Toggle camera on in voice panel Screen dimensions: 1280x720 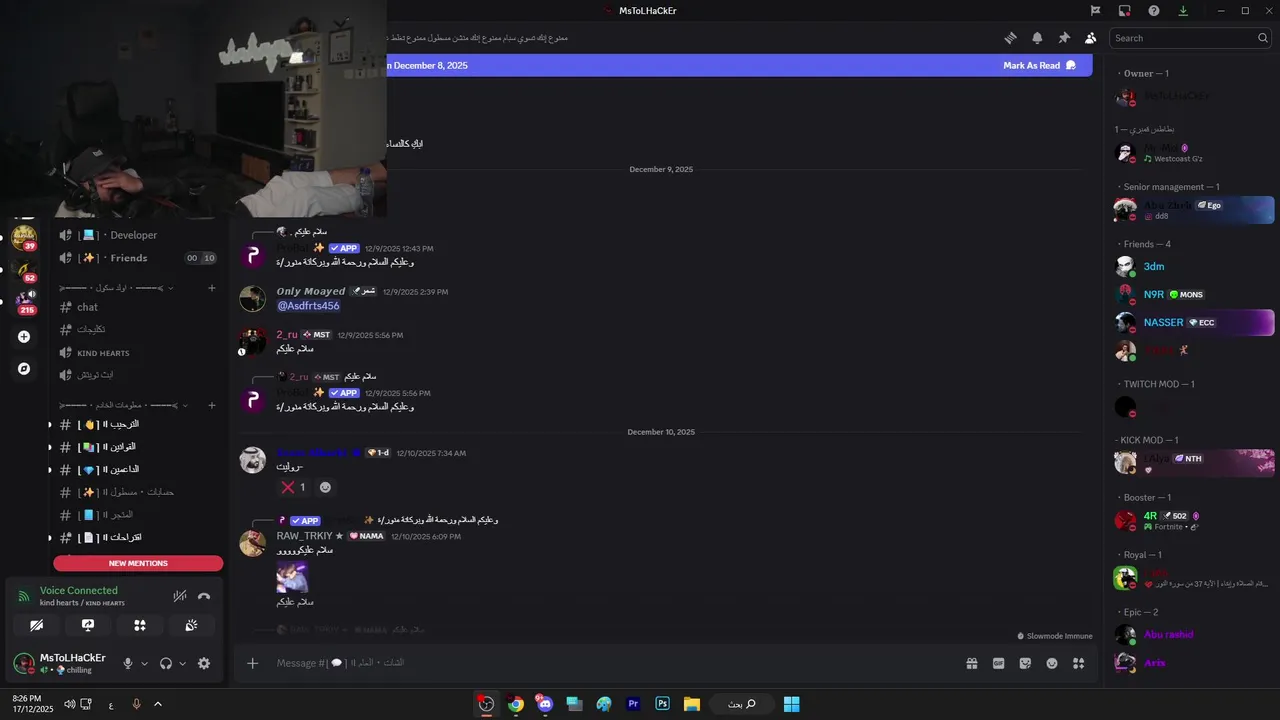[x=36, y=625]
